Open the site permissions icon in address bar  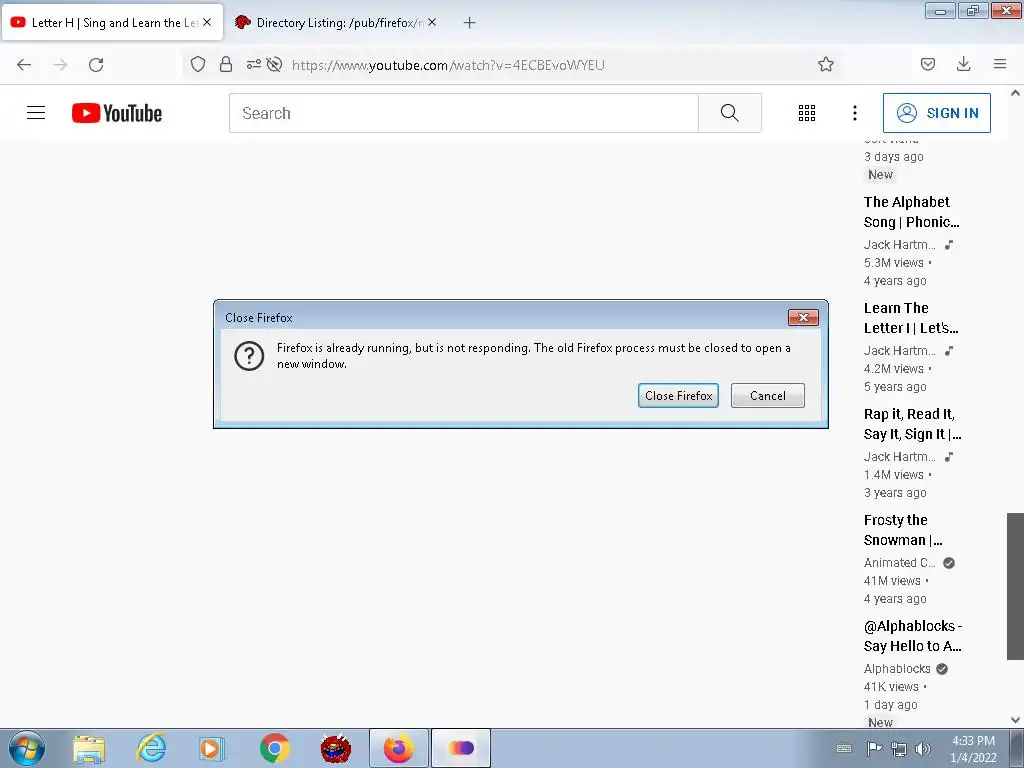[253, 64]
